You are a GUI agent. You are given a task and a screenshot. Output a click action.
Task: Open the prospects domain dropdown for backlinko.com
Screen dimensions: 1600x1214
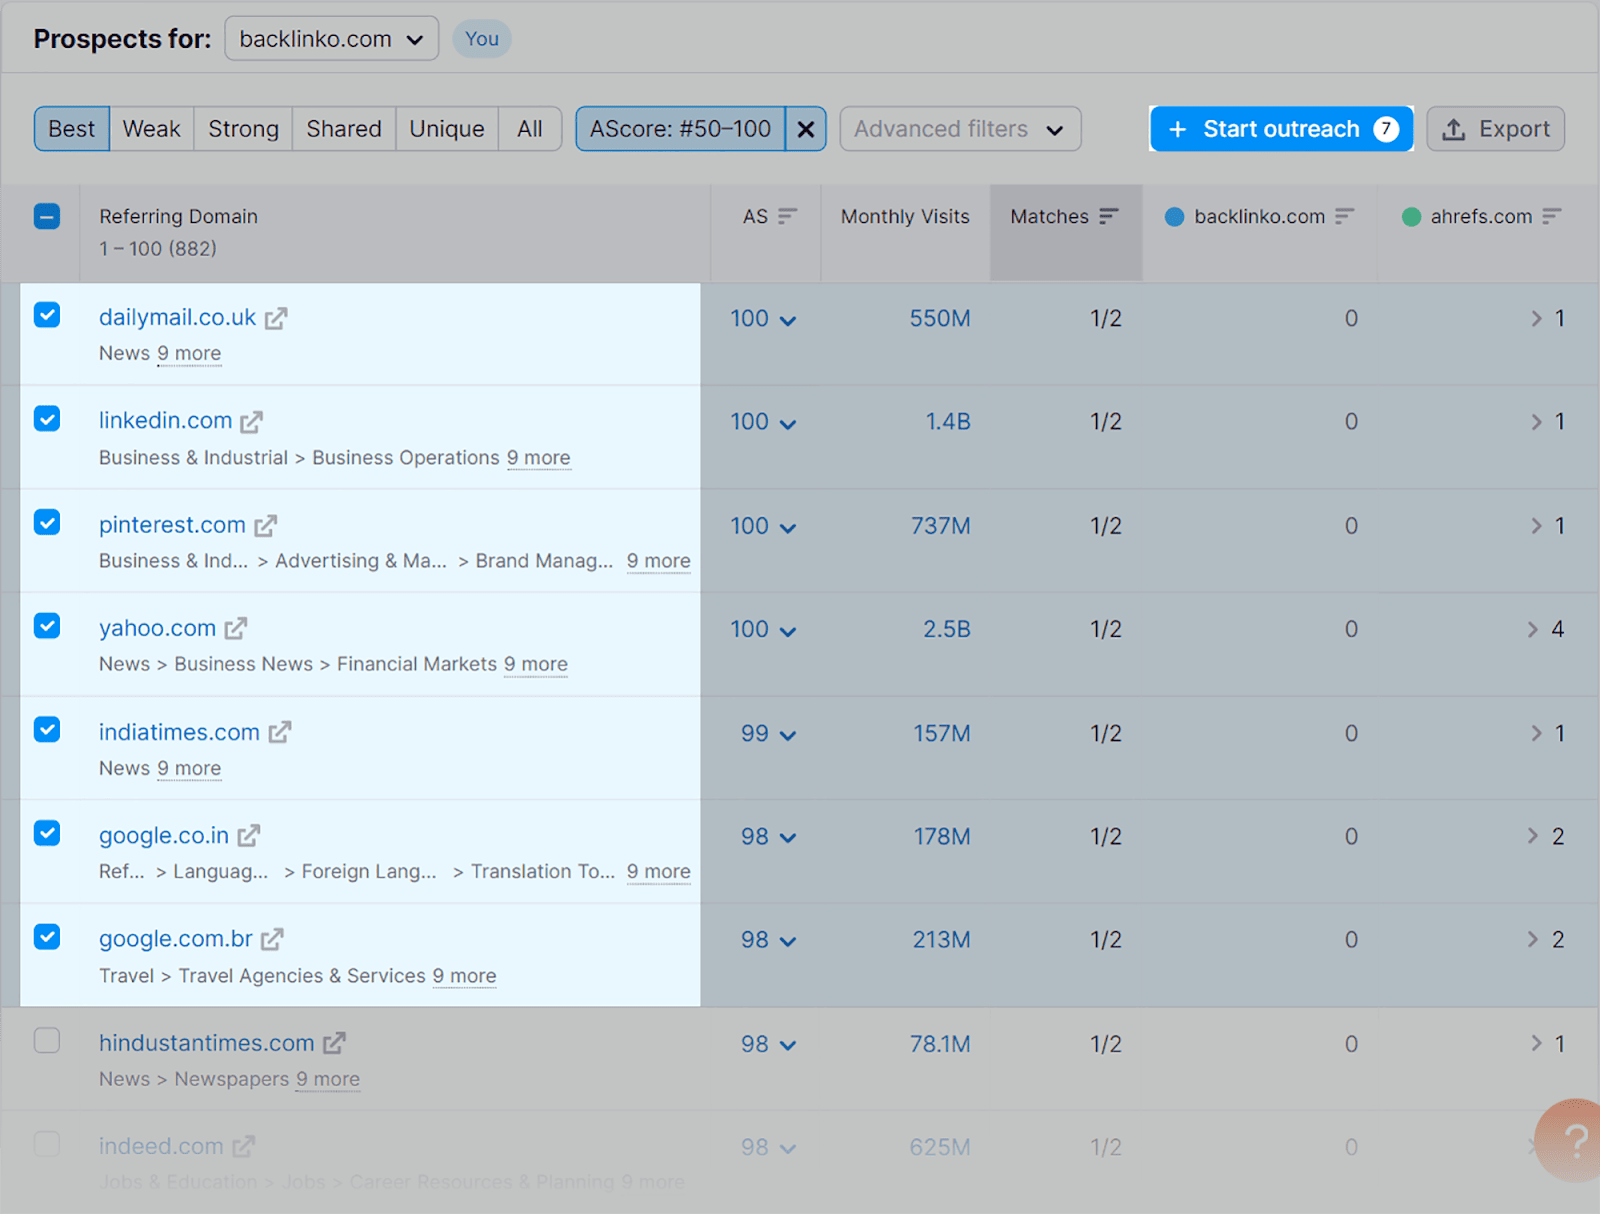point(331,39)
